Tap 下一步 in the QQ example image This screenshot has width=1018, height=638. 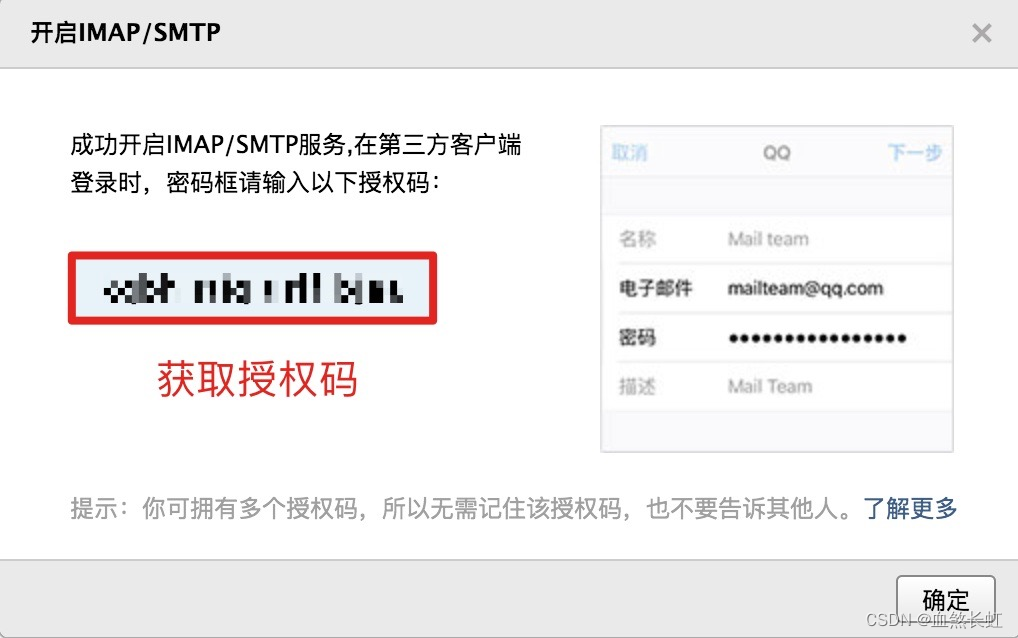[x=915, y=153]
